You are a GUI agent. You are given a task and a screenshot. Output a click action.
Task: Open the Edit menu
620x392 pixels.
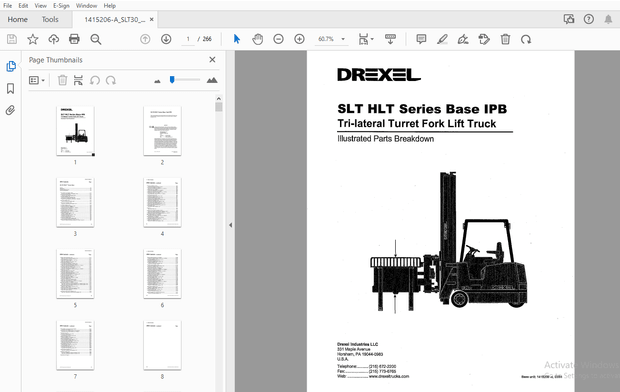[x=23, y=6]
